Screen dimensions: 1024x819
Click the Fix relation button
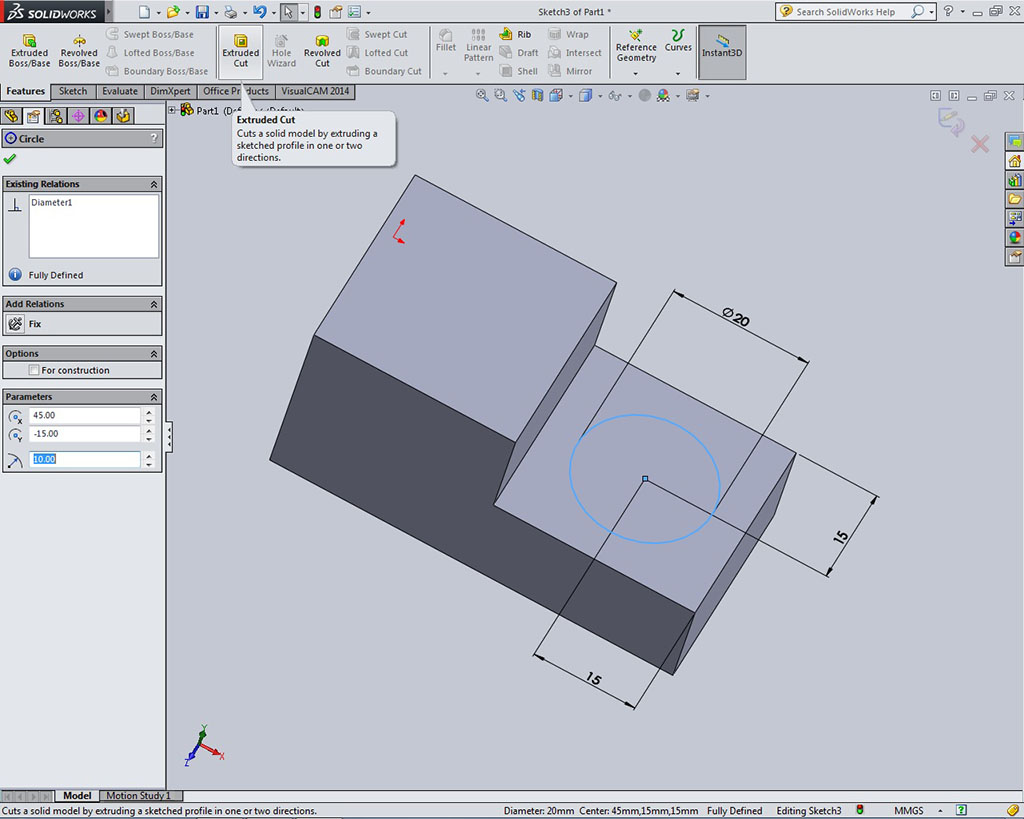(x=16, y=324)
